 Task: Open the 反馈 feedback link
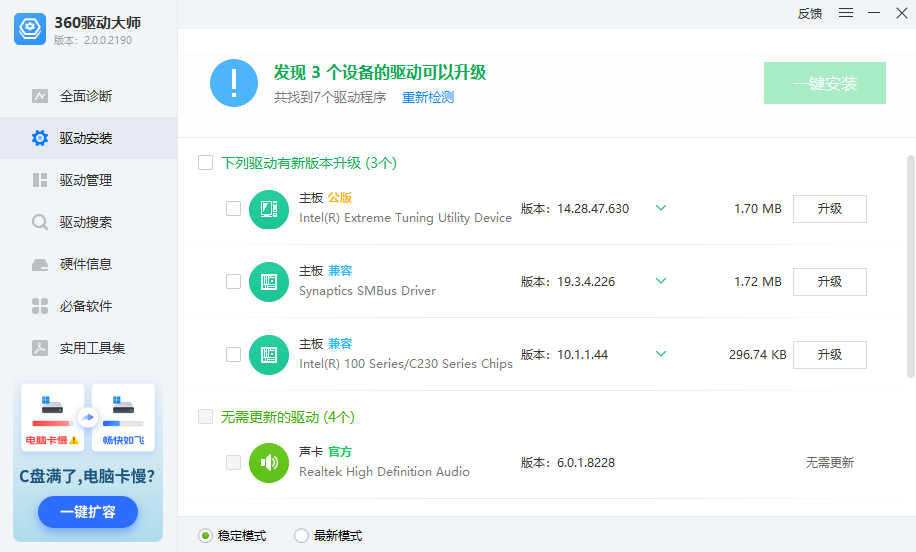click(810, 13)
